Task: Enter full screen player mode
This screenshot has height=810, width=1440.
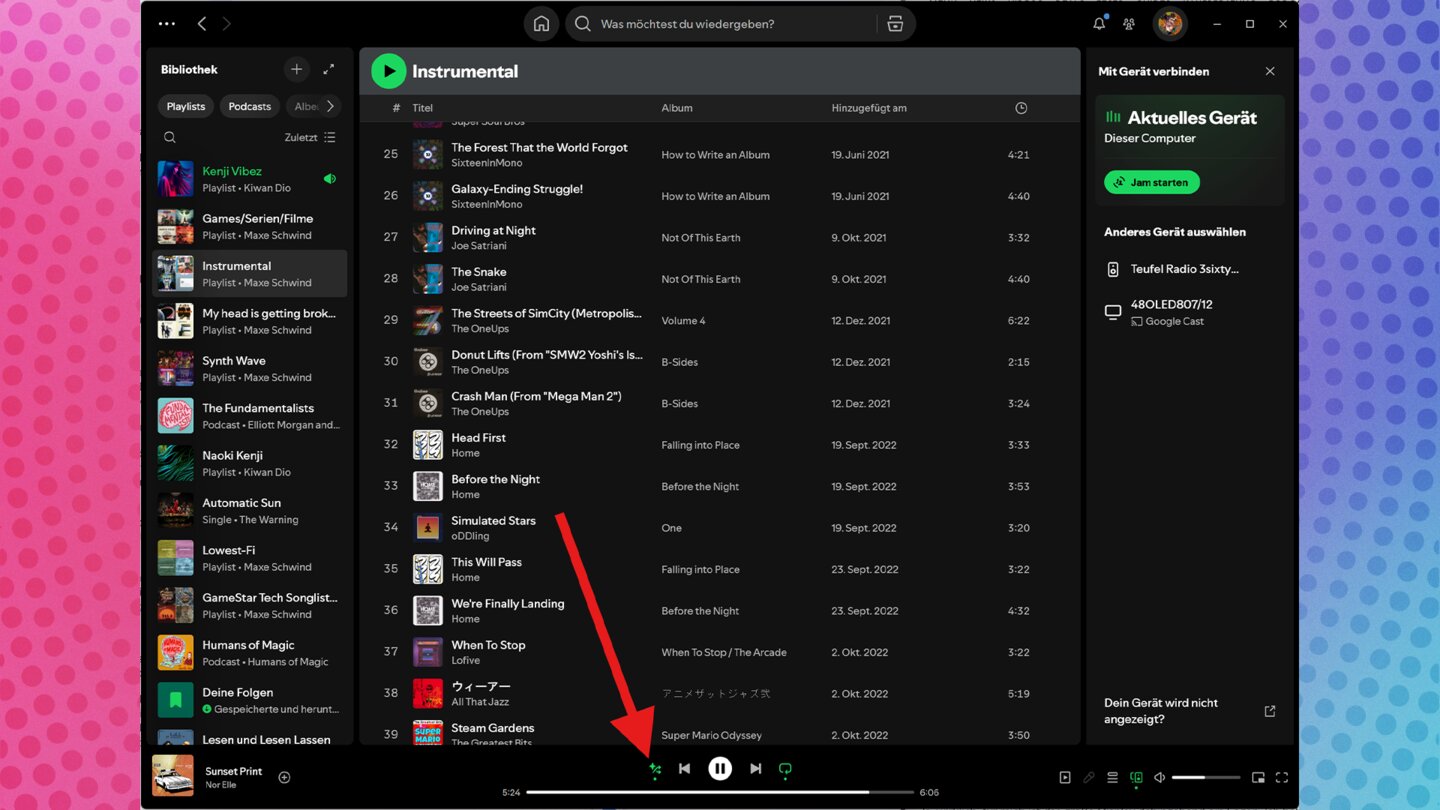Action: point(1282,778)
